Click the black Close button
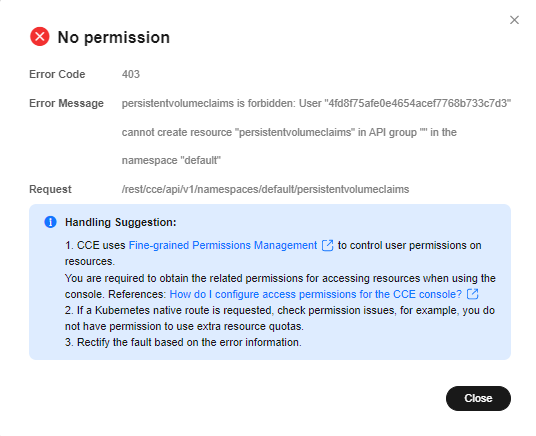Viewport: 536px width, 436px height. [x=478, y=398]
